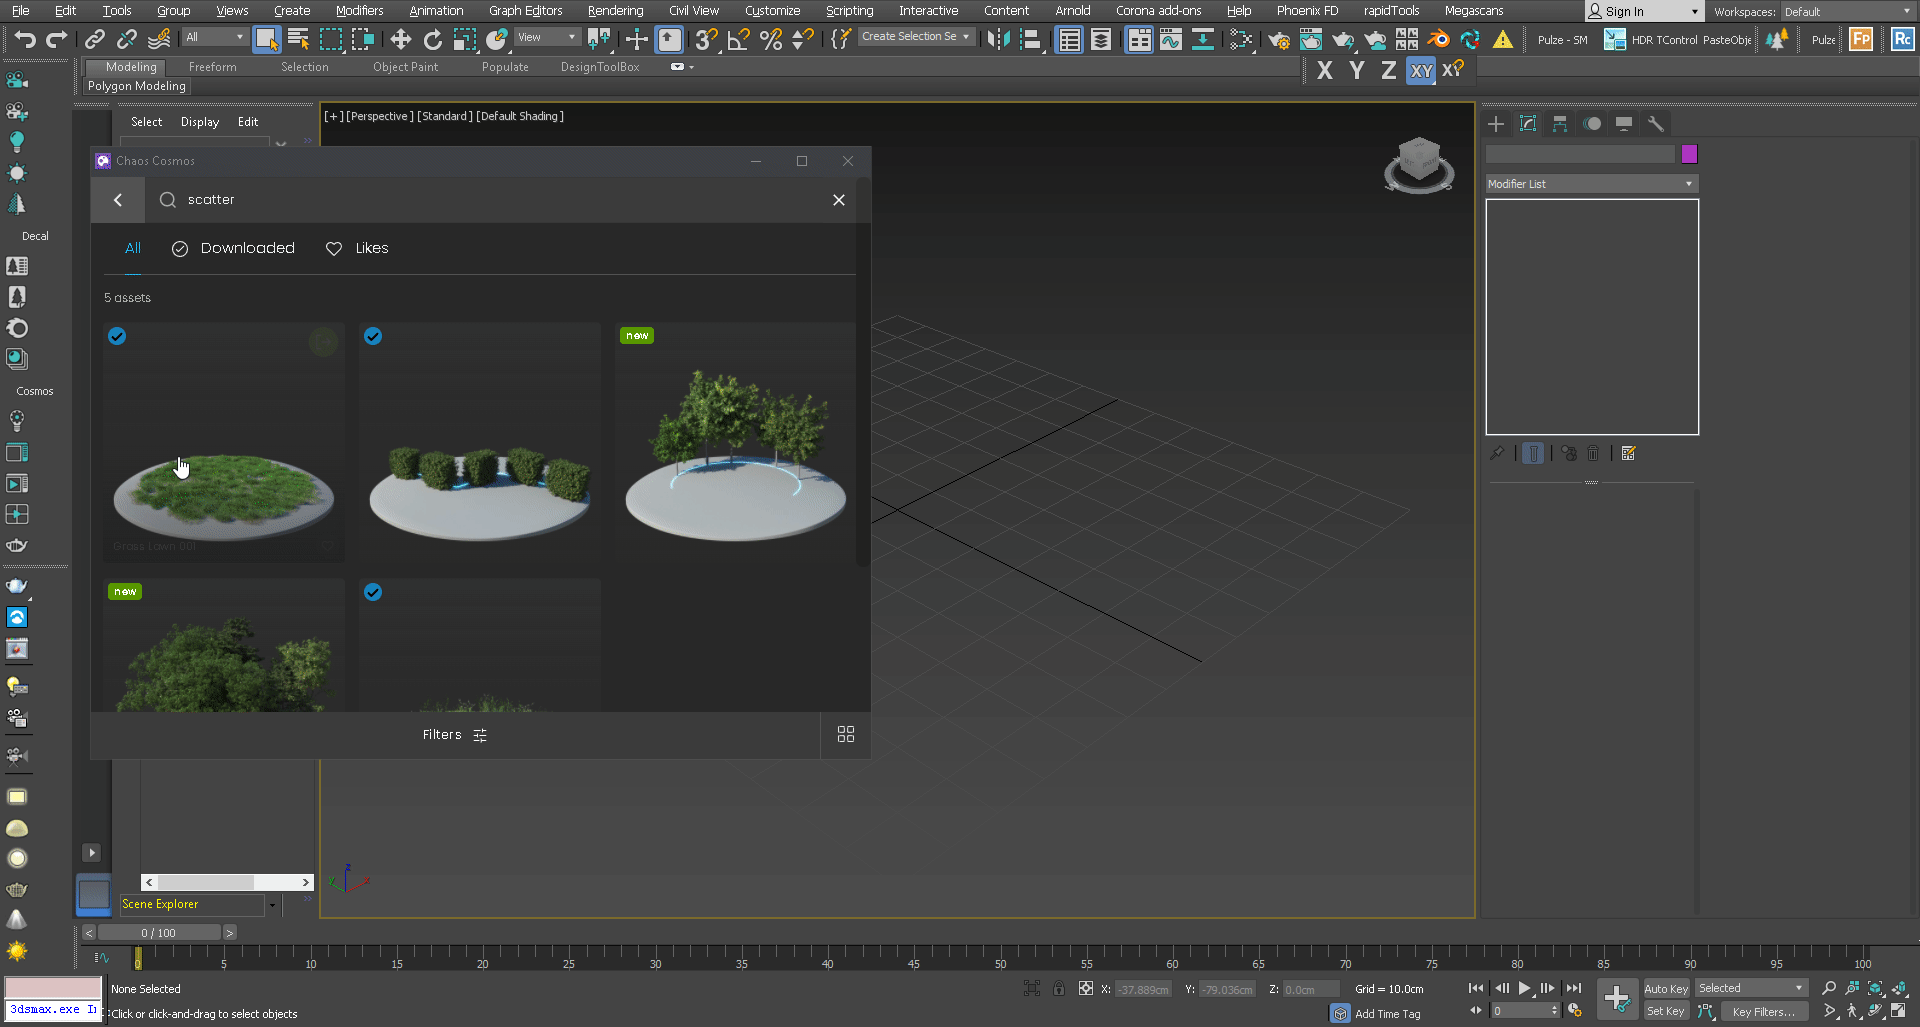Switch to the Freeform ribbon tab

click(x=212, y=67)
